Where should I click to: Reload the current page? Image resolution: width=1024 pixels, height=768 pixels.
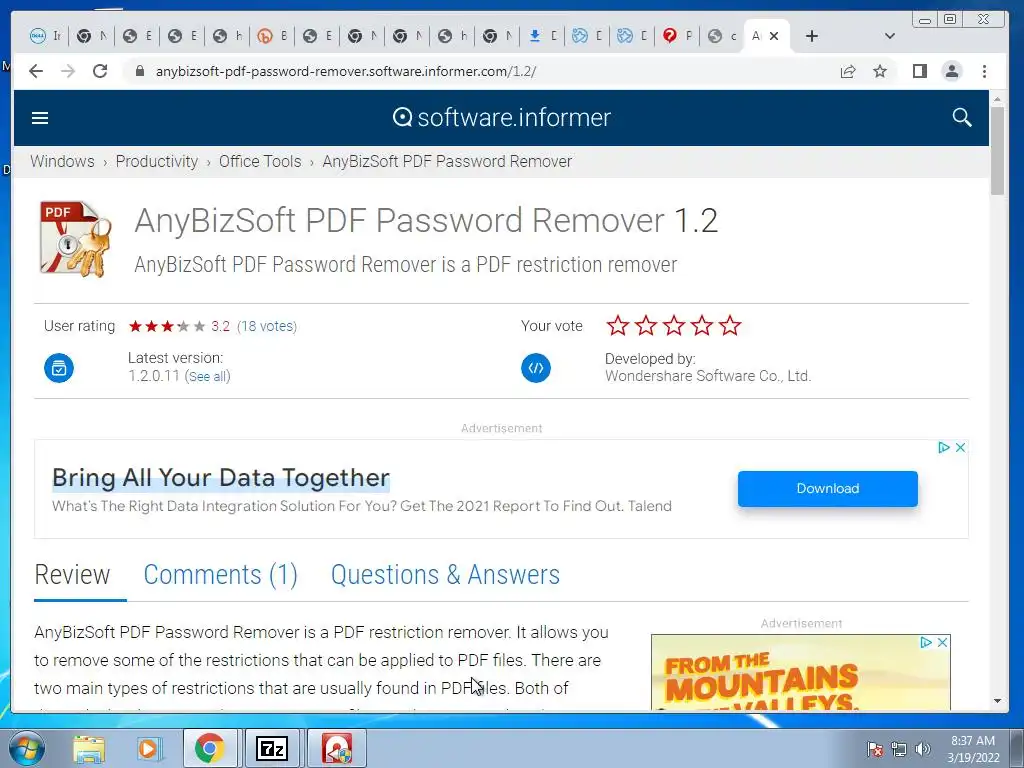100,71
